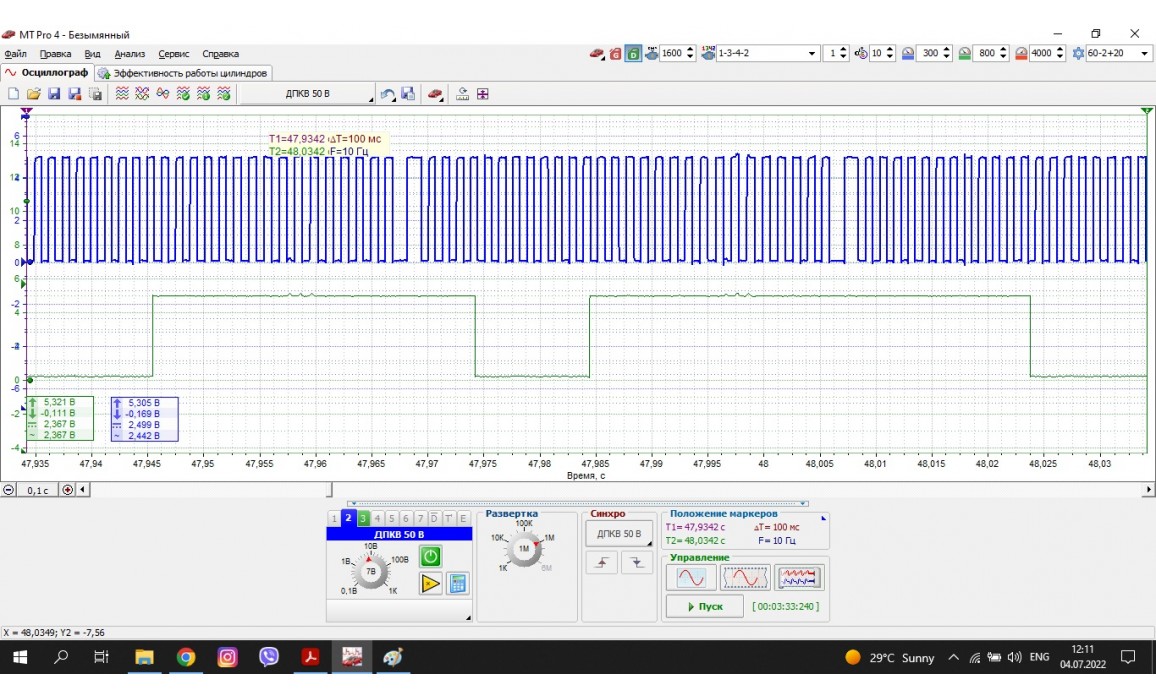Open the 60-2+20 crank pattern dropdown
1156x700 pixels.
click(1145, 54)
